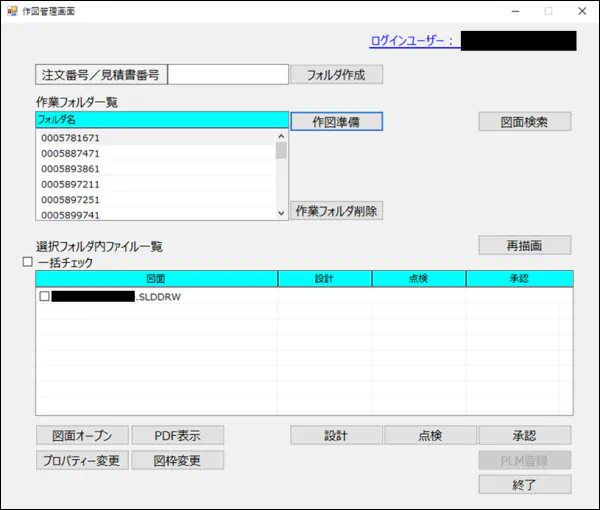The image size is (600, 510).
Task: Click the 図面オープン button
Action: (82, 435)
